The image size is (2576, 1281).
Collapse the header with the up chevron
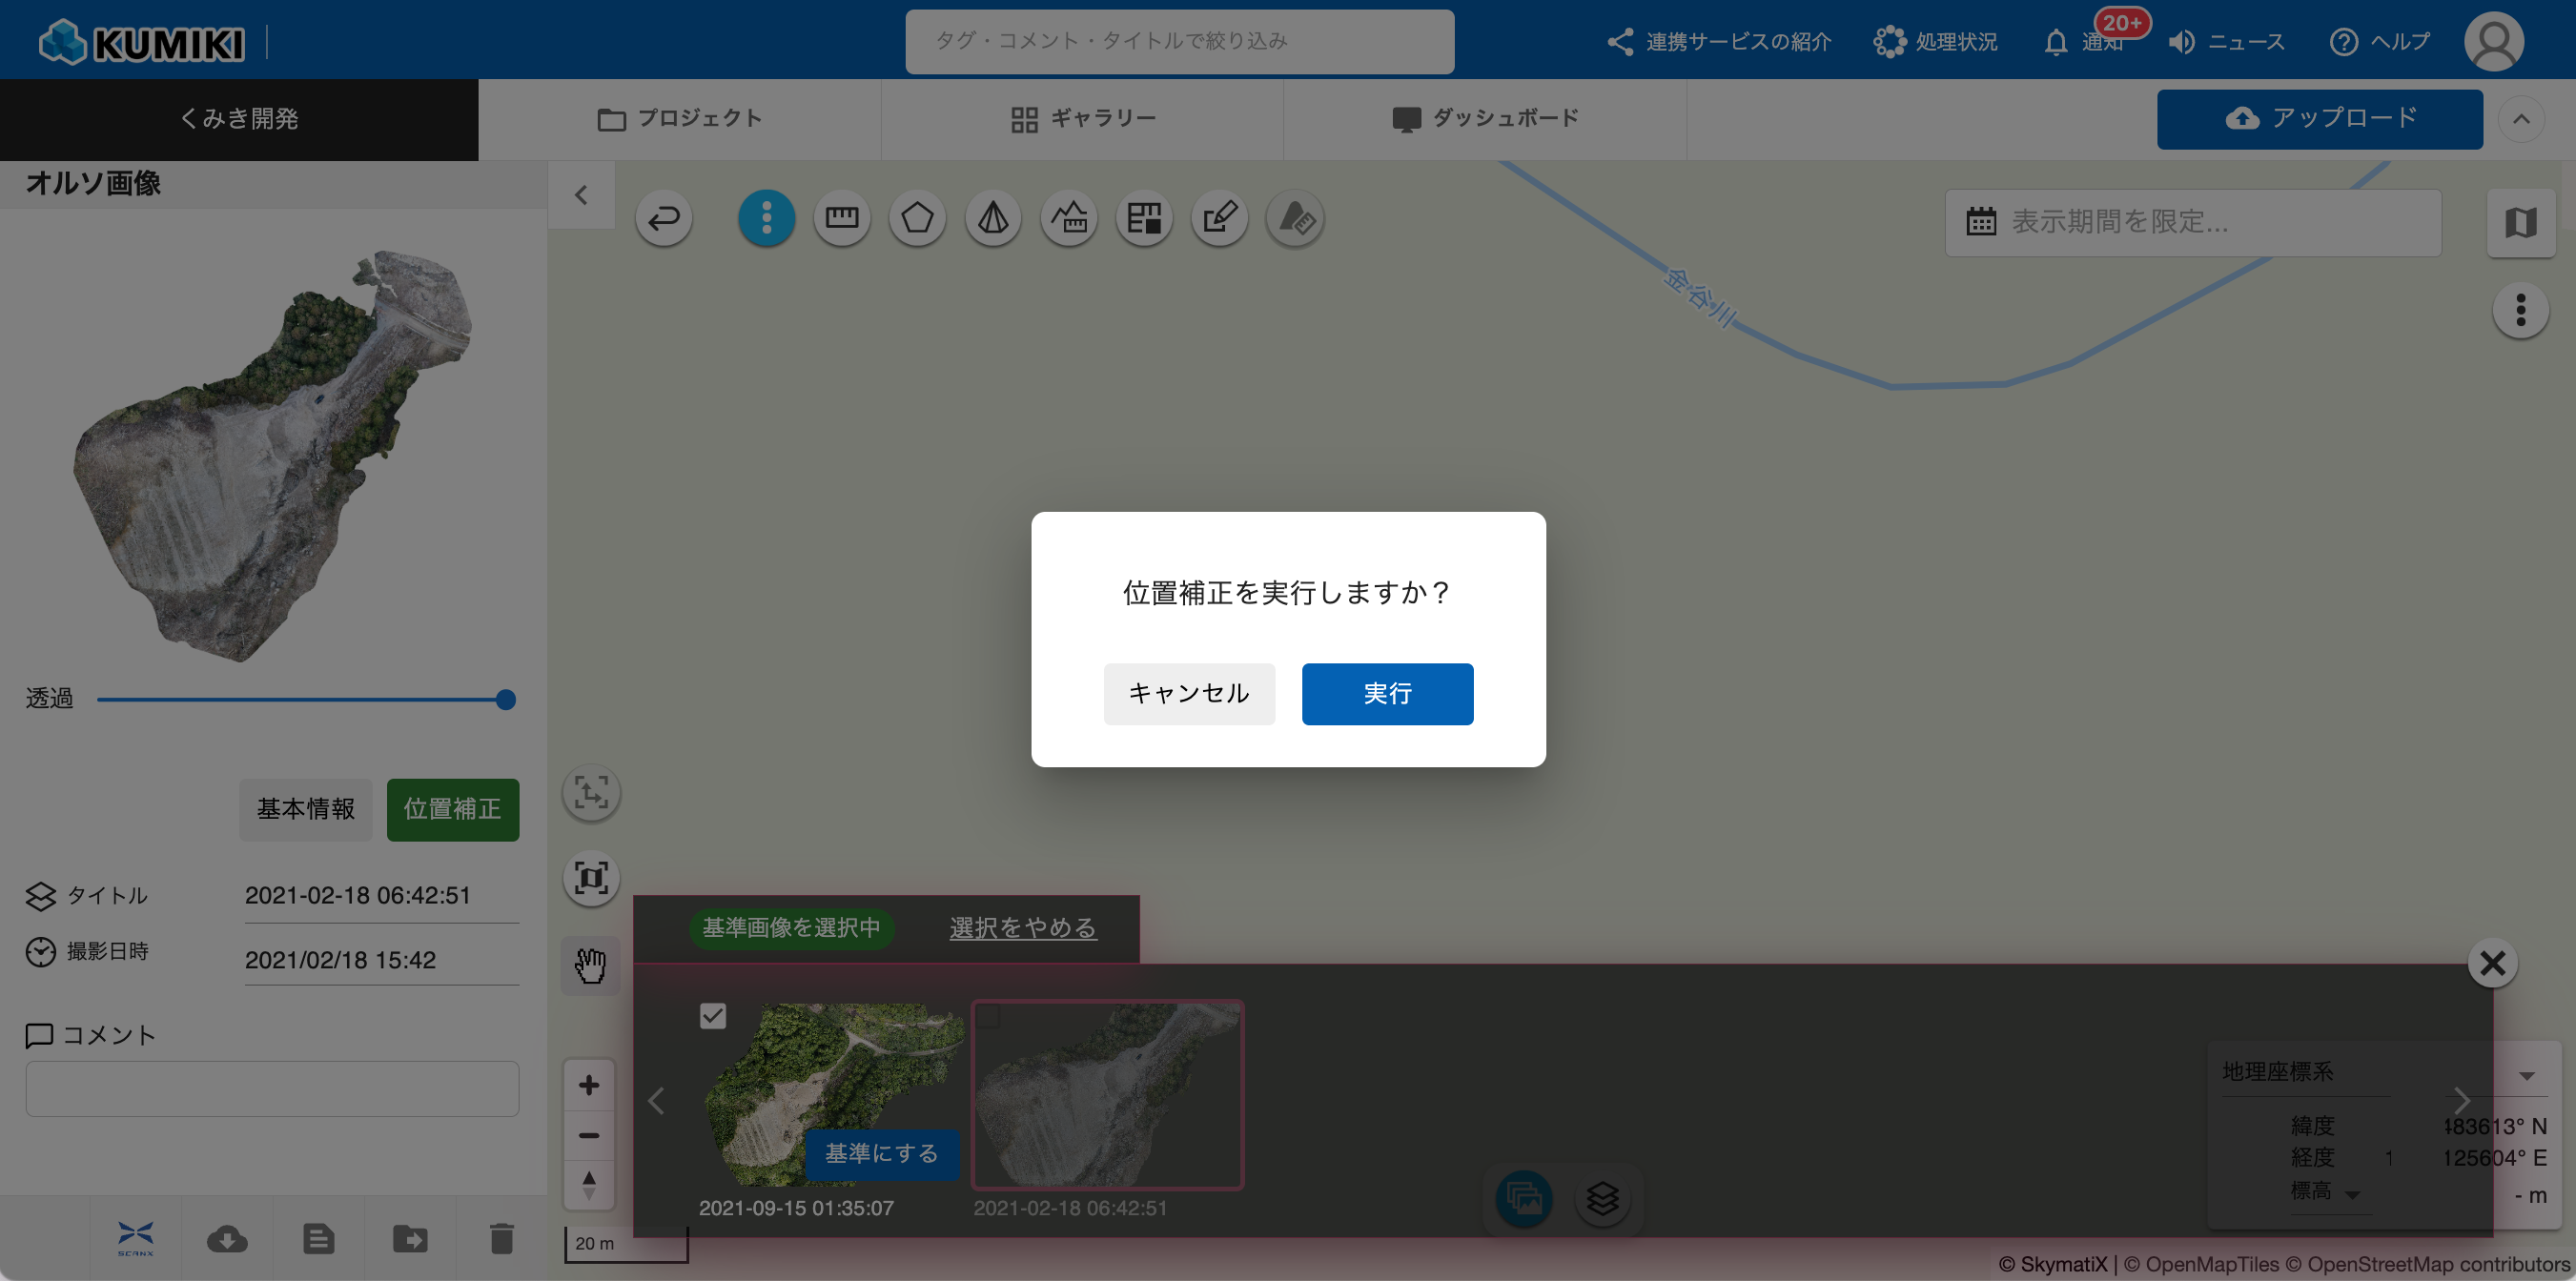tap(2521, 119)
